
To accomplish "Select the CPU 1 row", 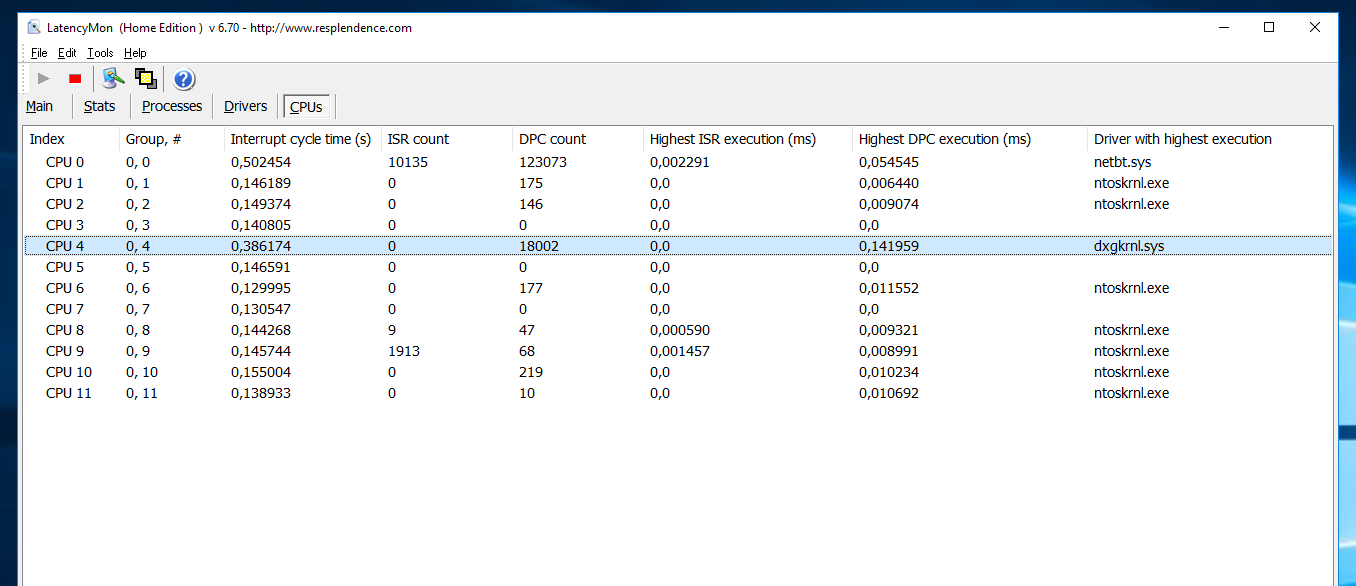I will point(678,183).
